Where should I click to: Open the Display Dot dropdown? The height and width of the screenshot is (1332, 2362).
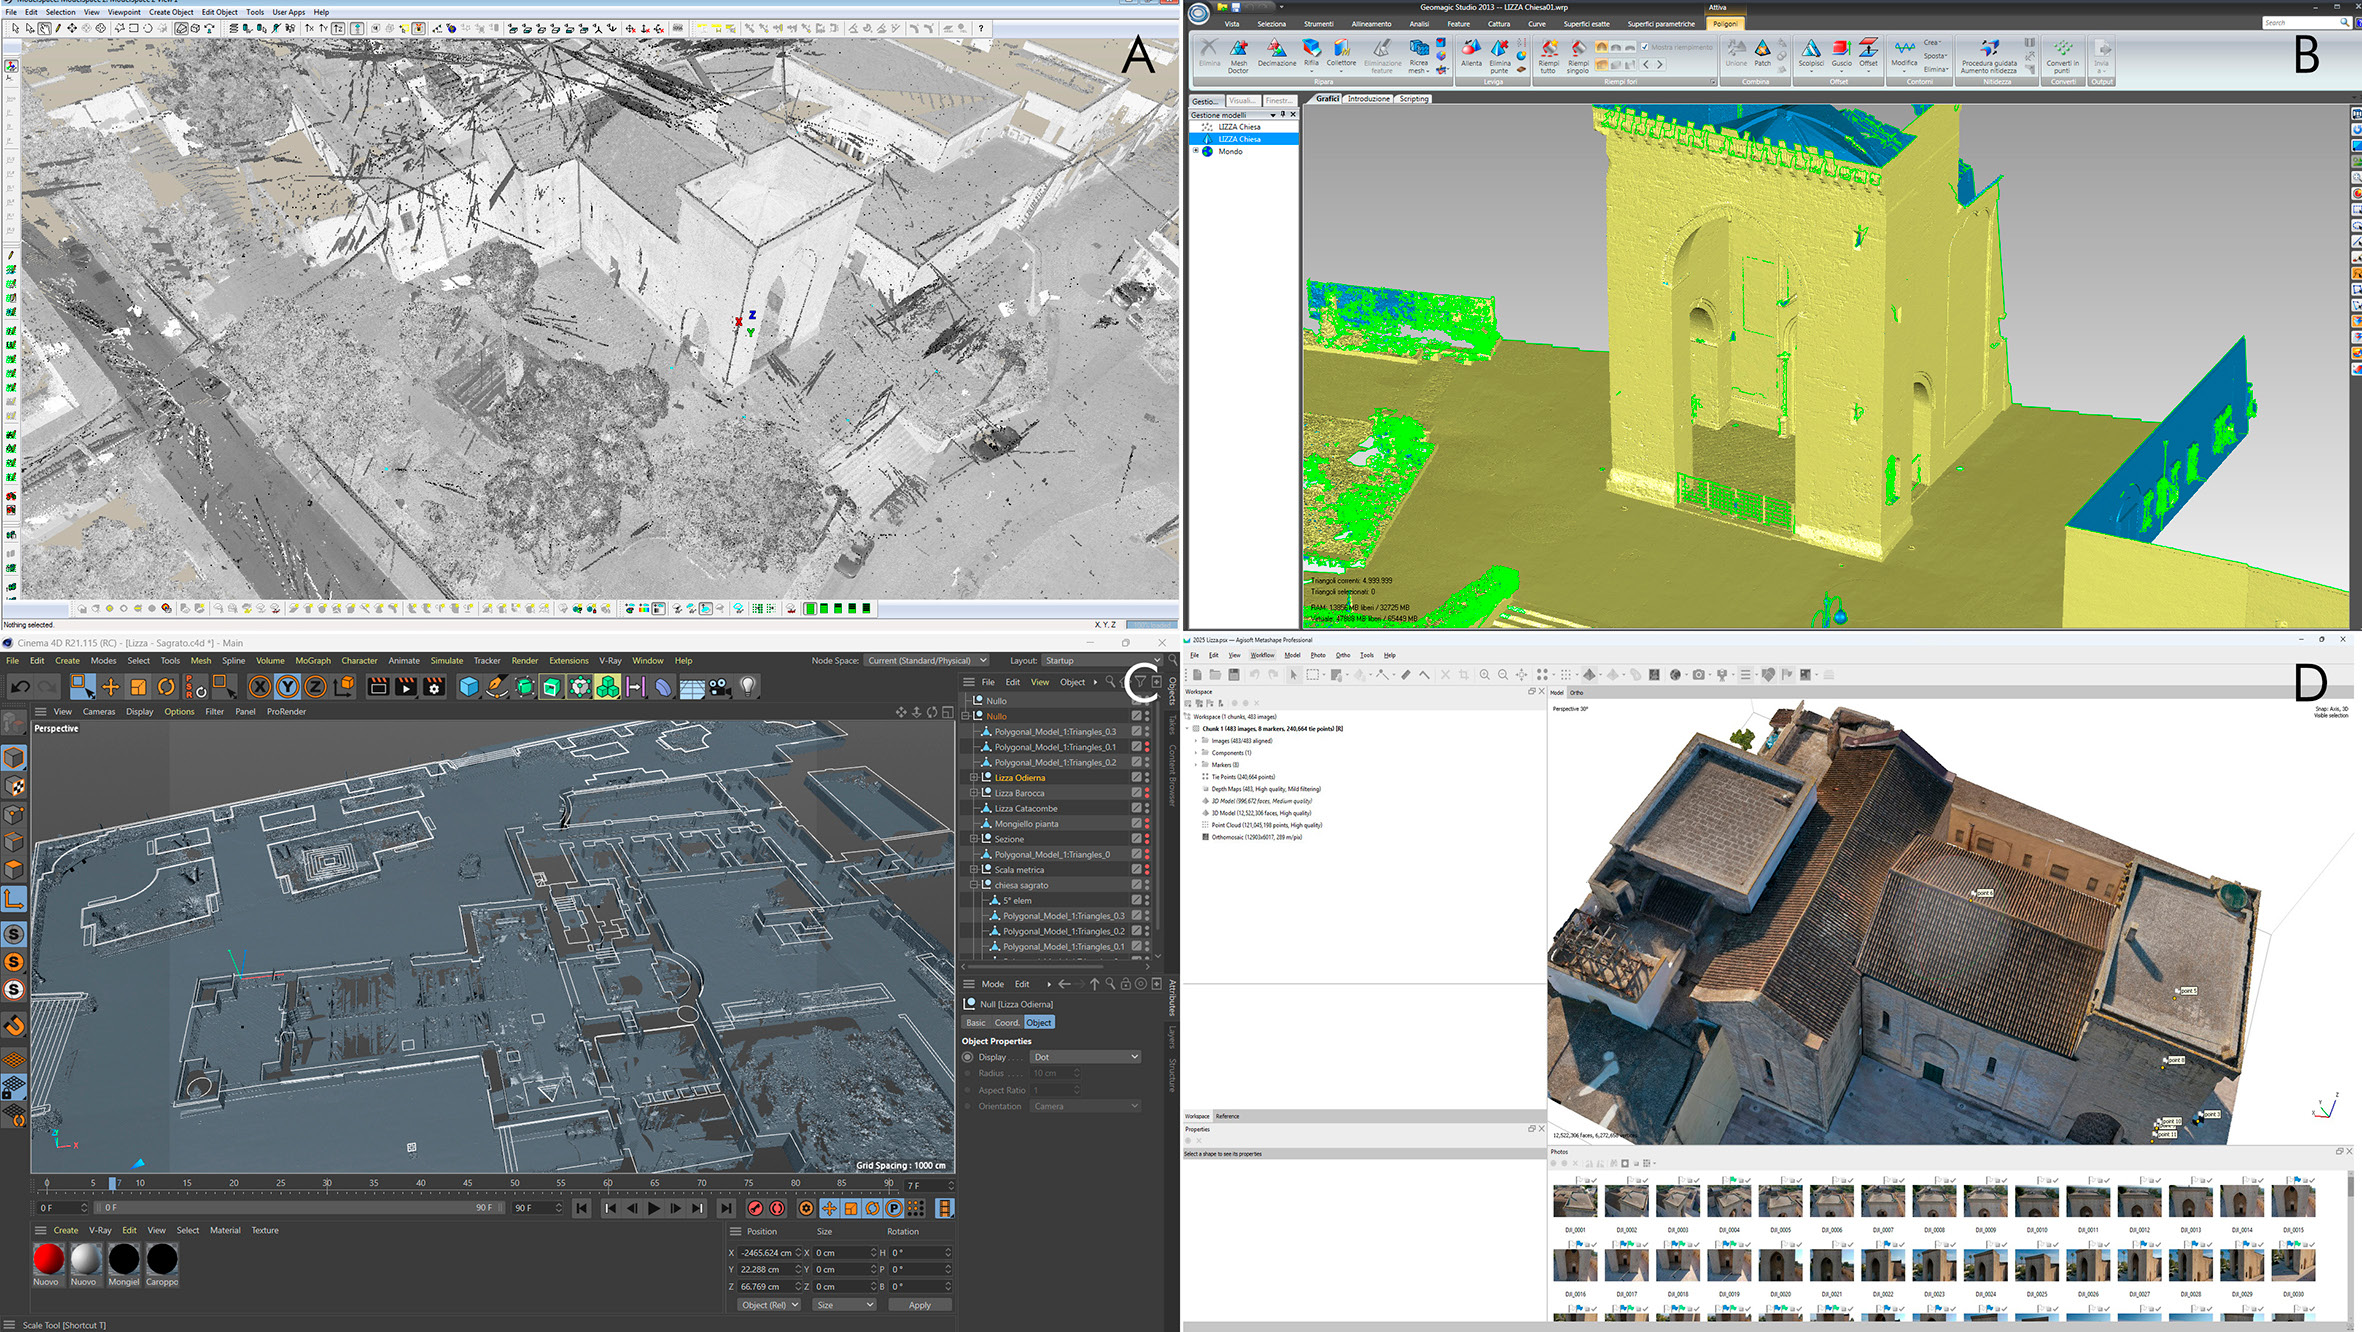(1086, 1057)
